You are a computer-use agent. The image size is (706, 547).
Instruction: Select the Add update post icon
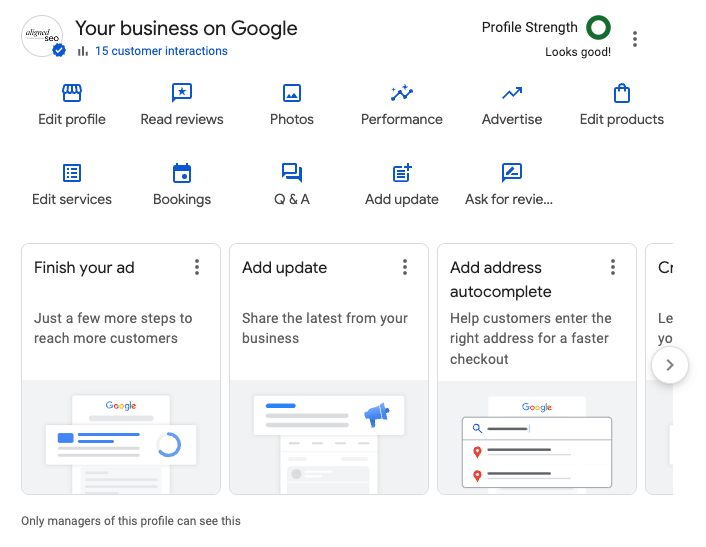click(402, 172)
